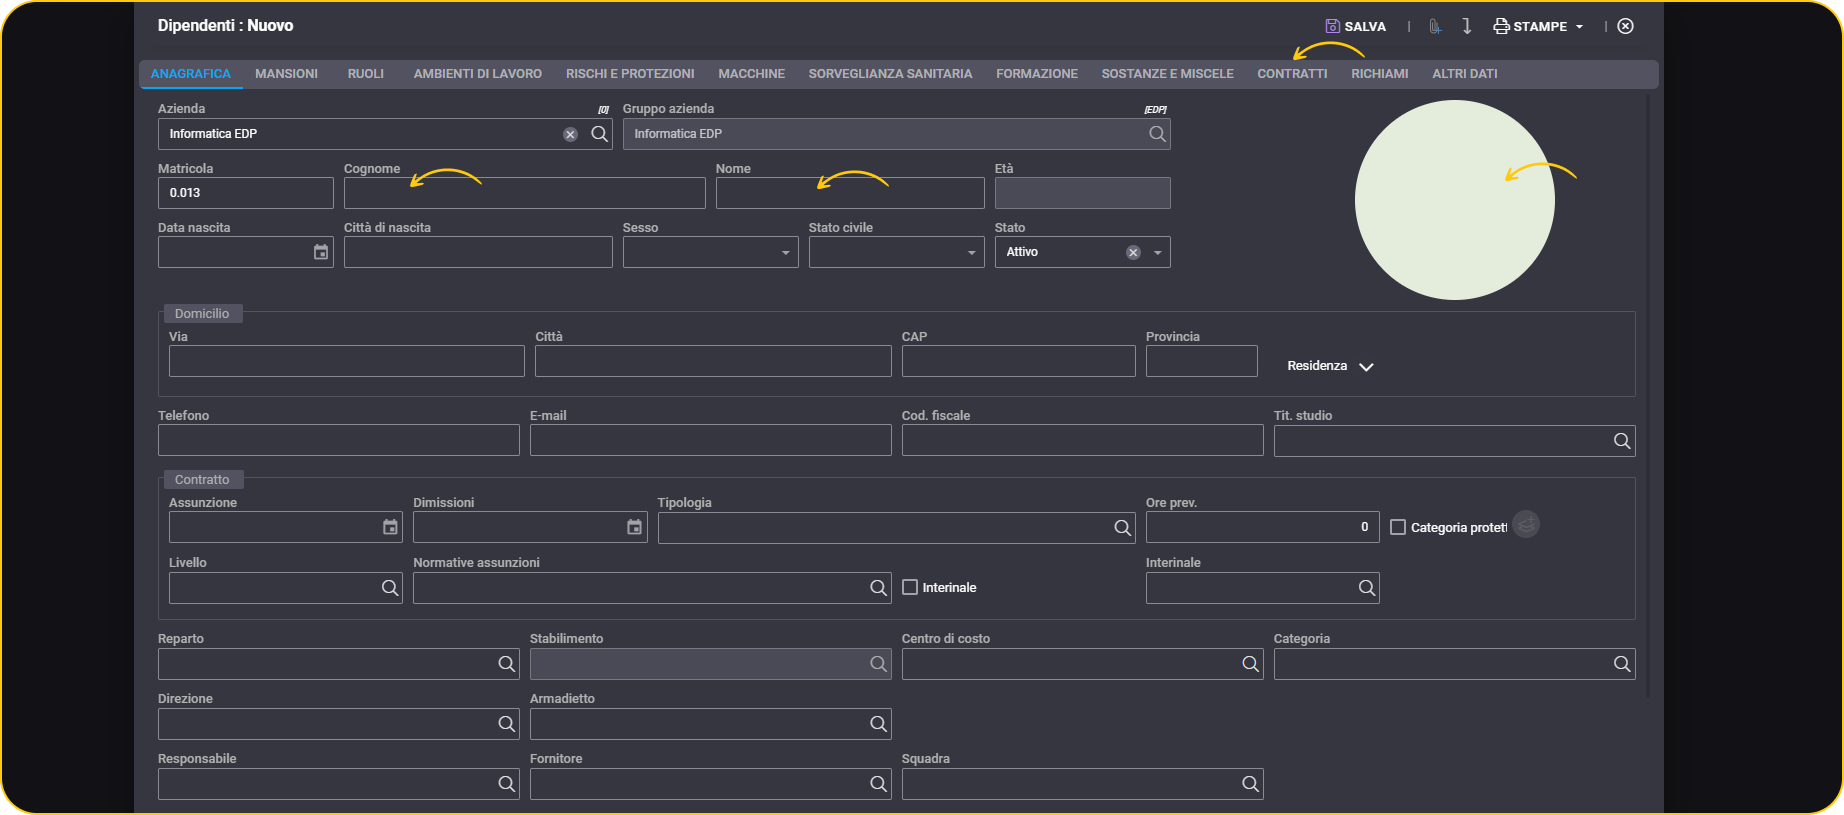
Task: Click the Direzione search icon
Action: (x=506, y=724)
